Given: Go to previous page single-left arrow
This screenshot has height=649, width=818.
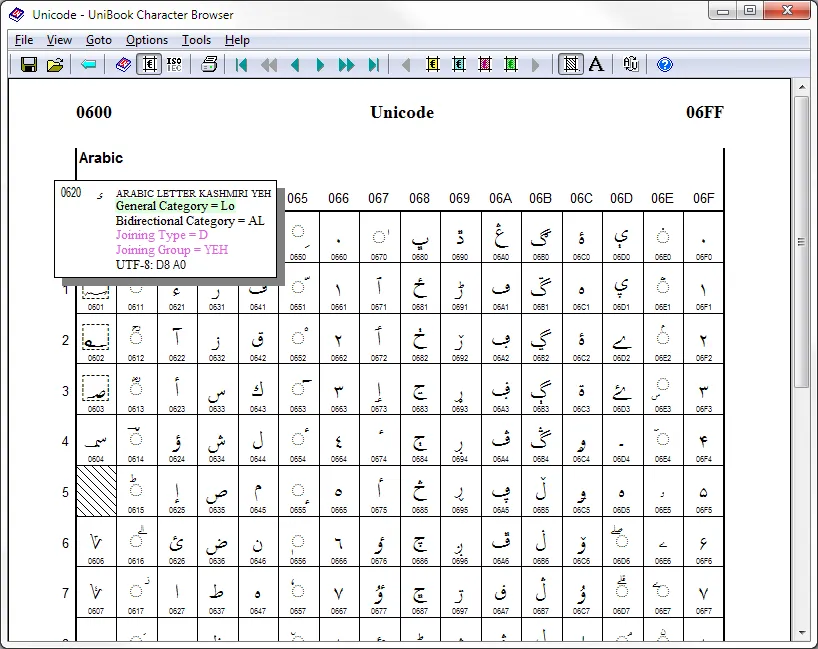Looking at the screenshot, I should point(295,65).
